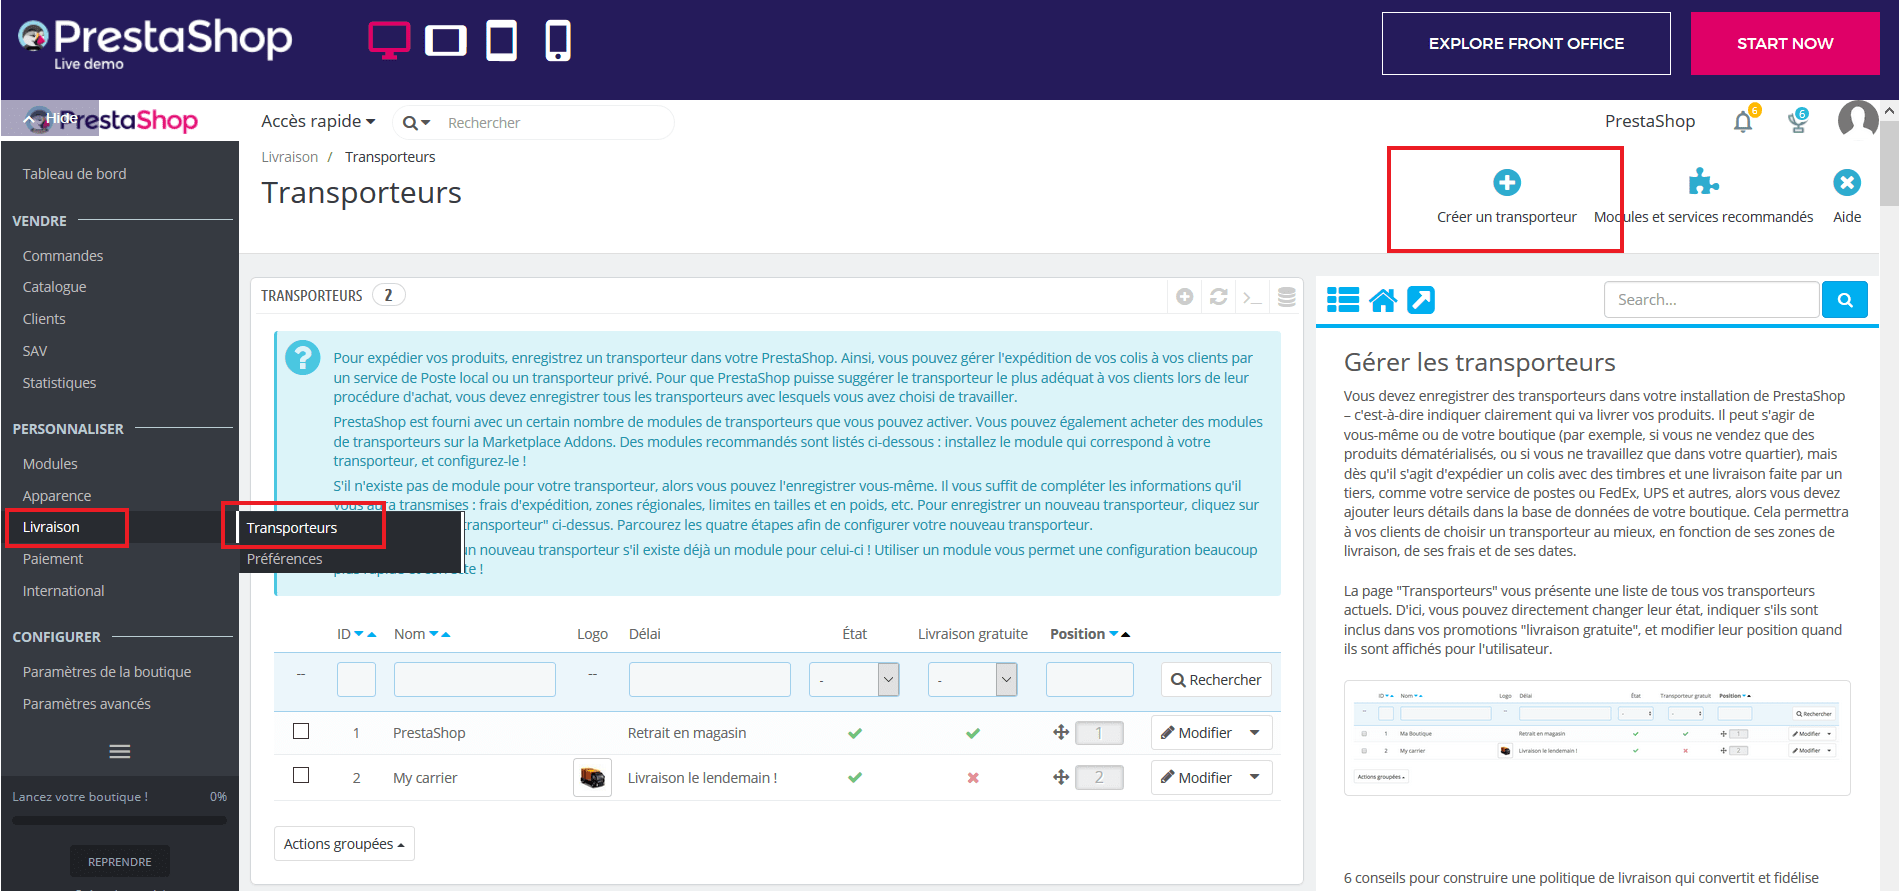Click REPRENDRE button
The image size is (1899, 891).
pos(120,861)
